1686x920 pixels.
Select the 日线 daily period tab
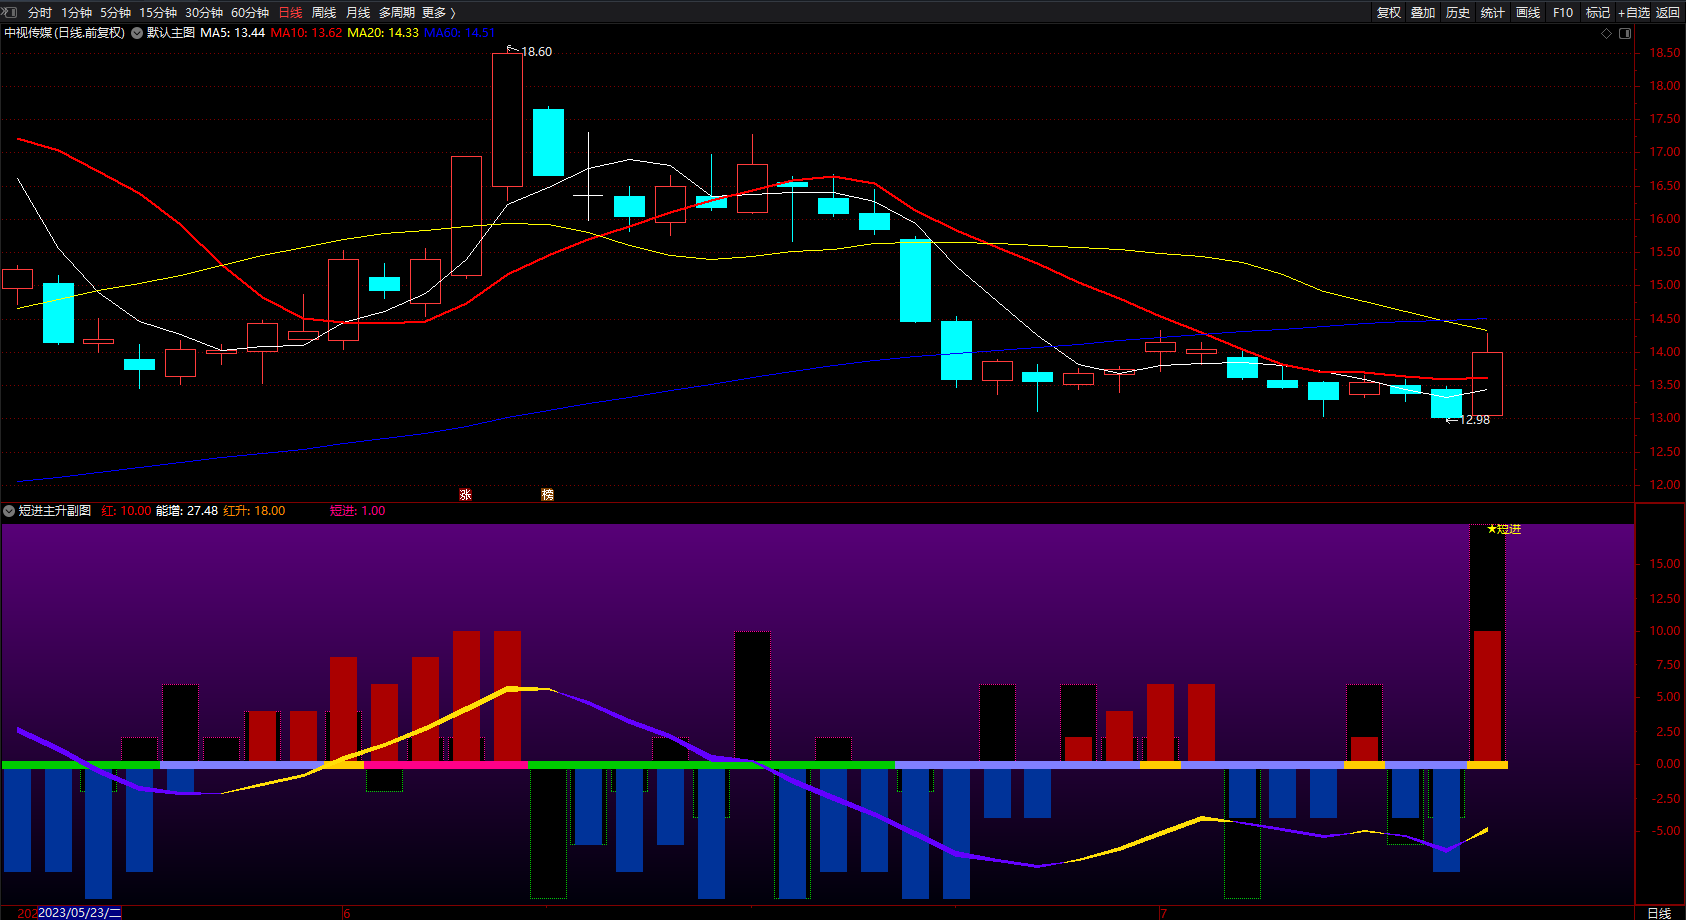click(290, 12)
